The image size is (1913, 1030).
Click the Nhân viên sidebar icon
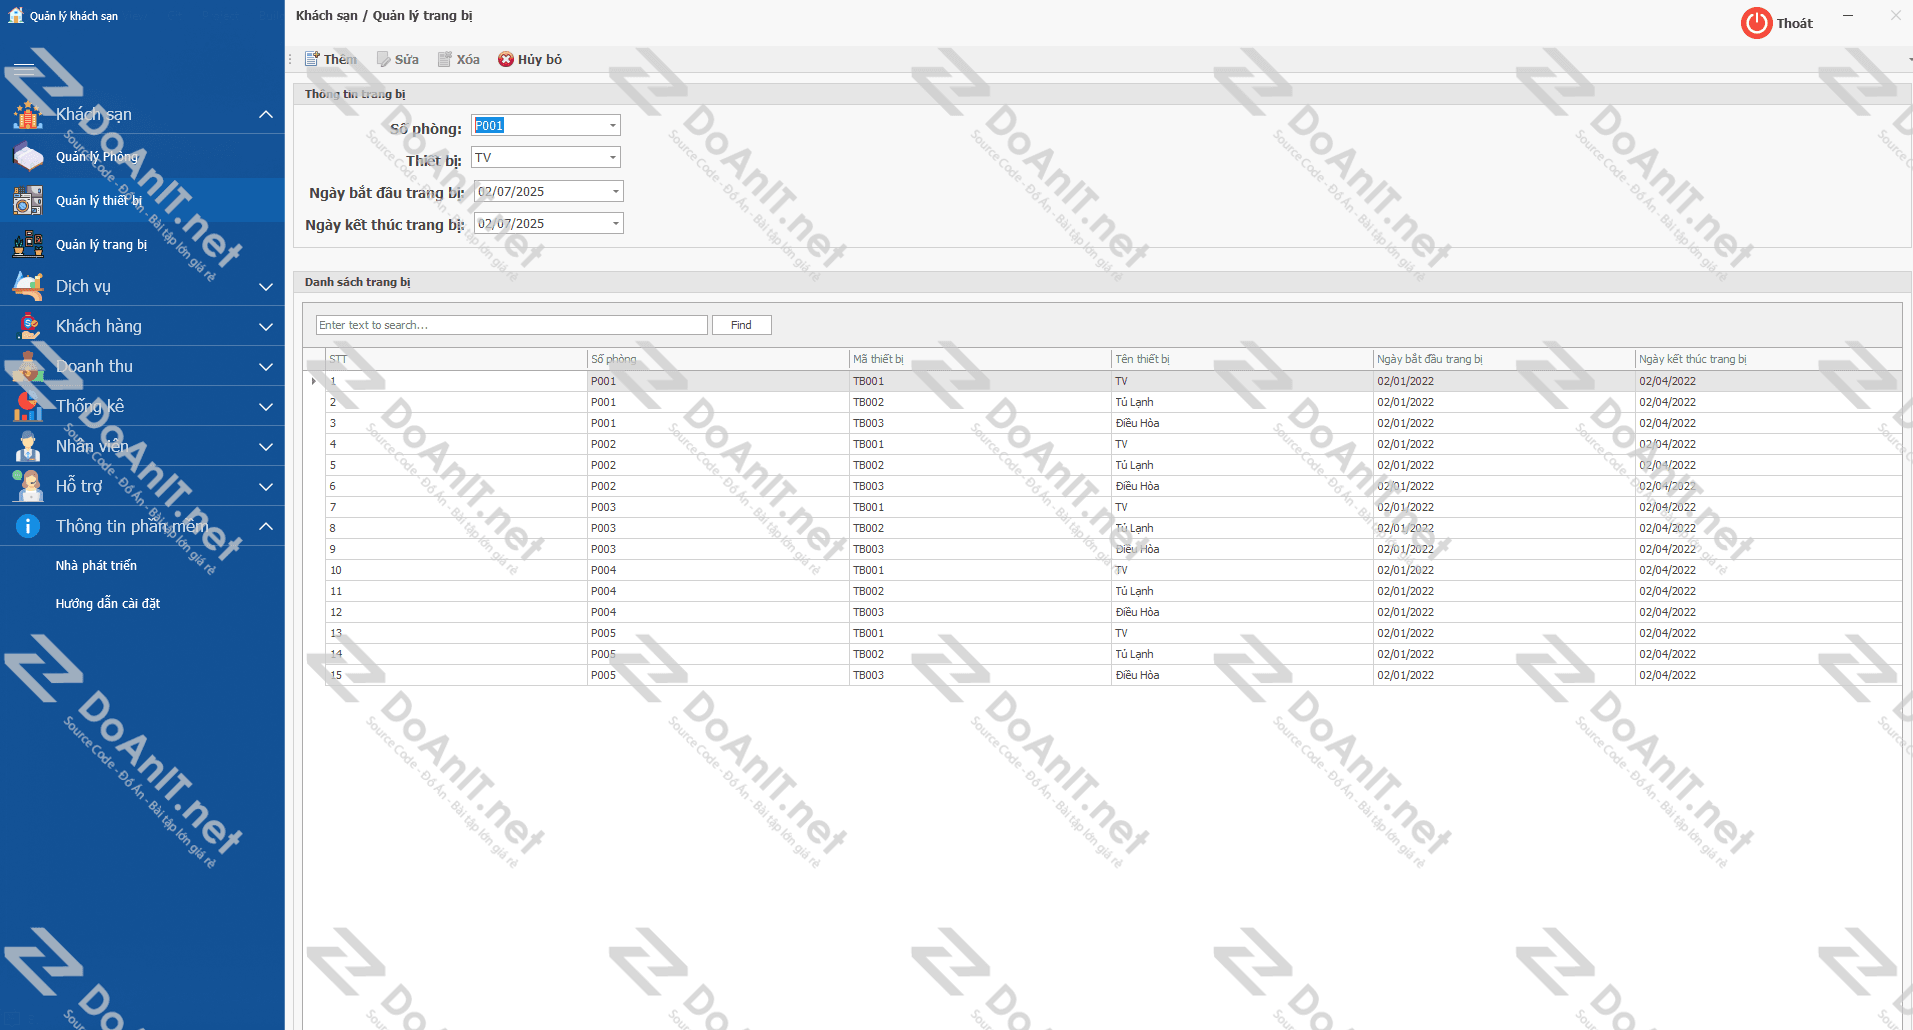[x=28, y=446]
